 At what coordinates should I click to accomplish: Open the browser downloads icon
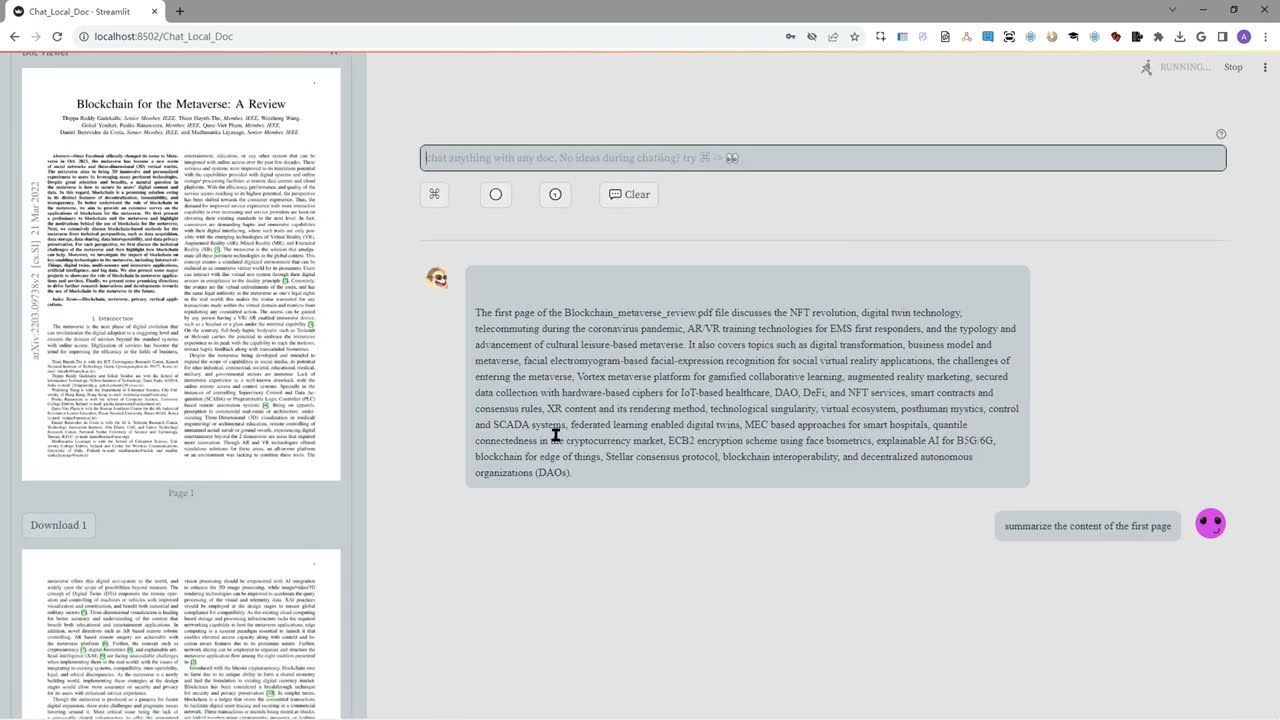click(1180, 37)
